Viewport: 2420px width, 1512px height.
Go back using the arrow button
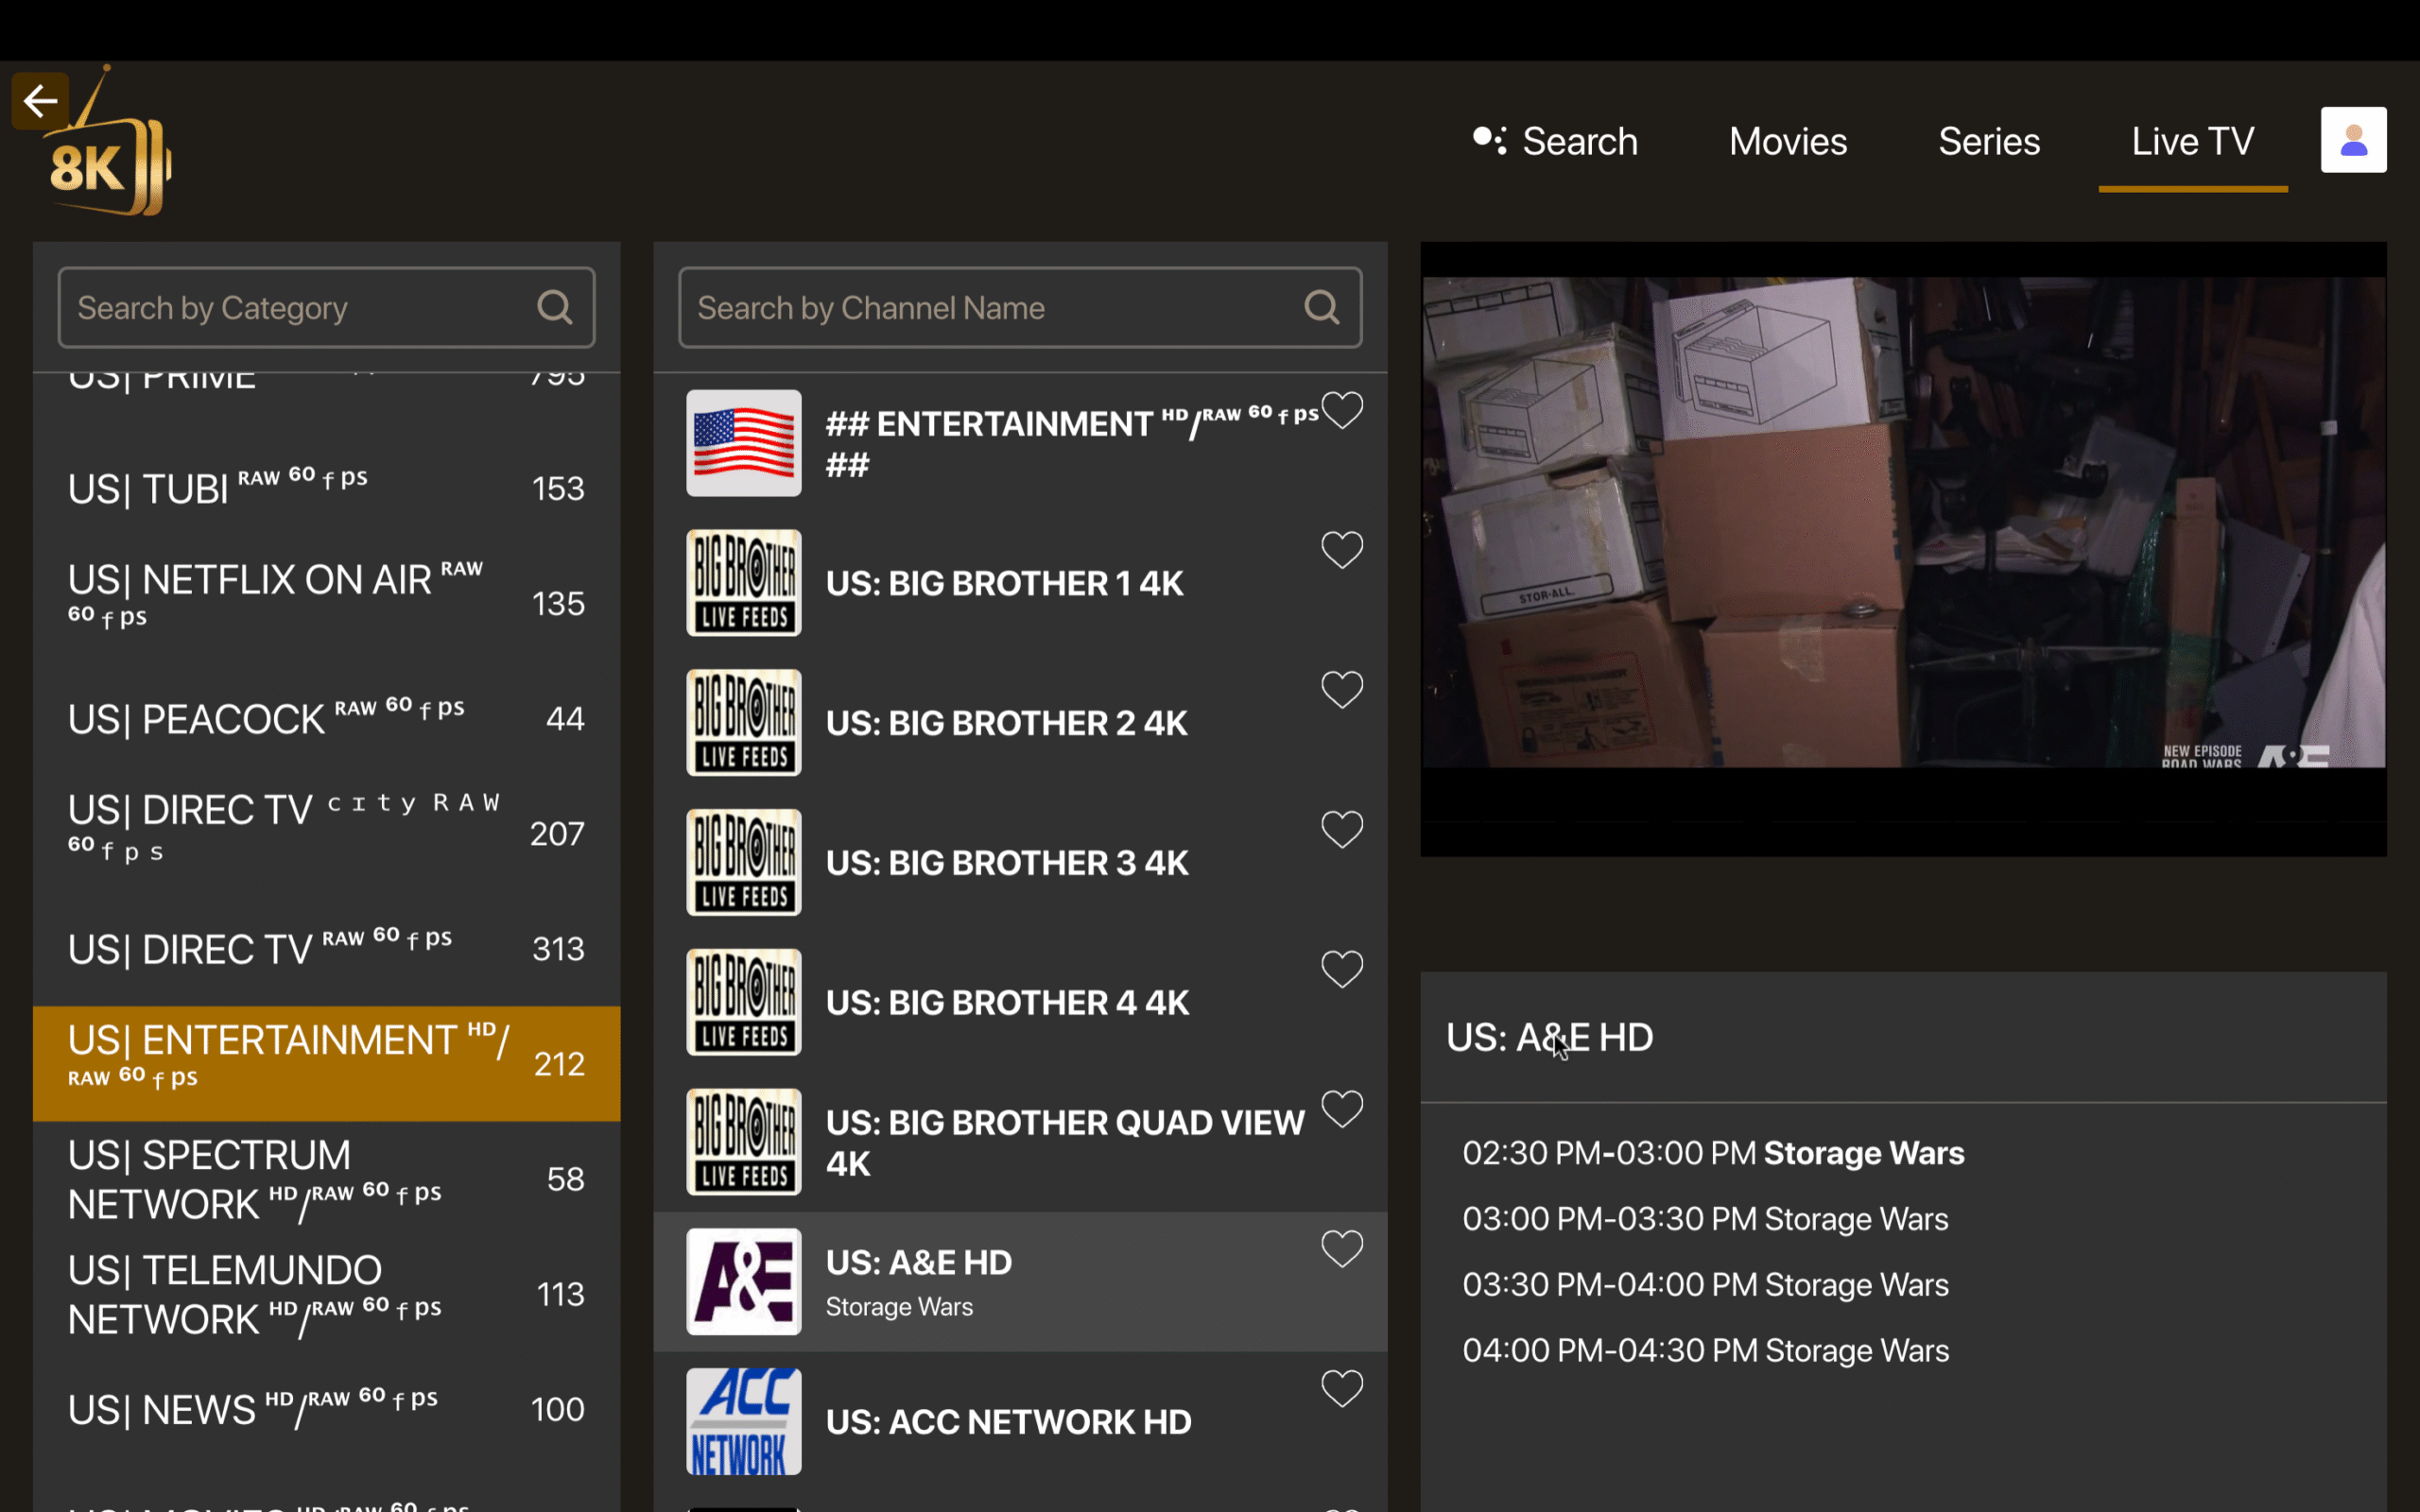coord(40,100)
